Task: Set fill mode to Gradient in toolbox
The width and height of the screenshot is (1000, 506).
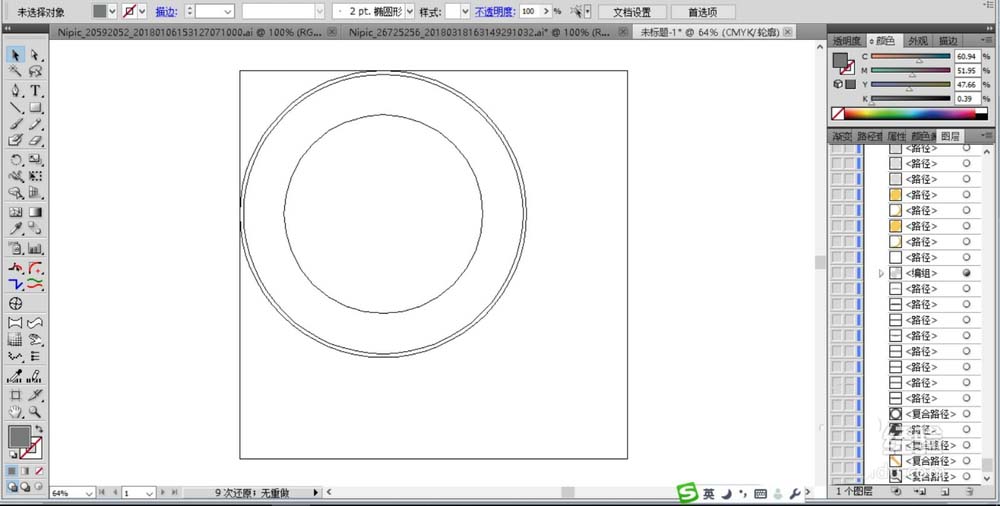Action: 26,471
